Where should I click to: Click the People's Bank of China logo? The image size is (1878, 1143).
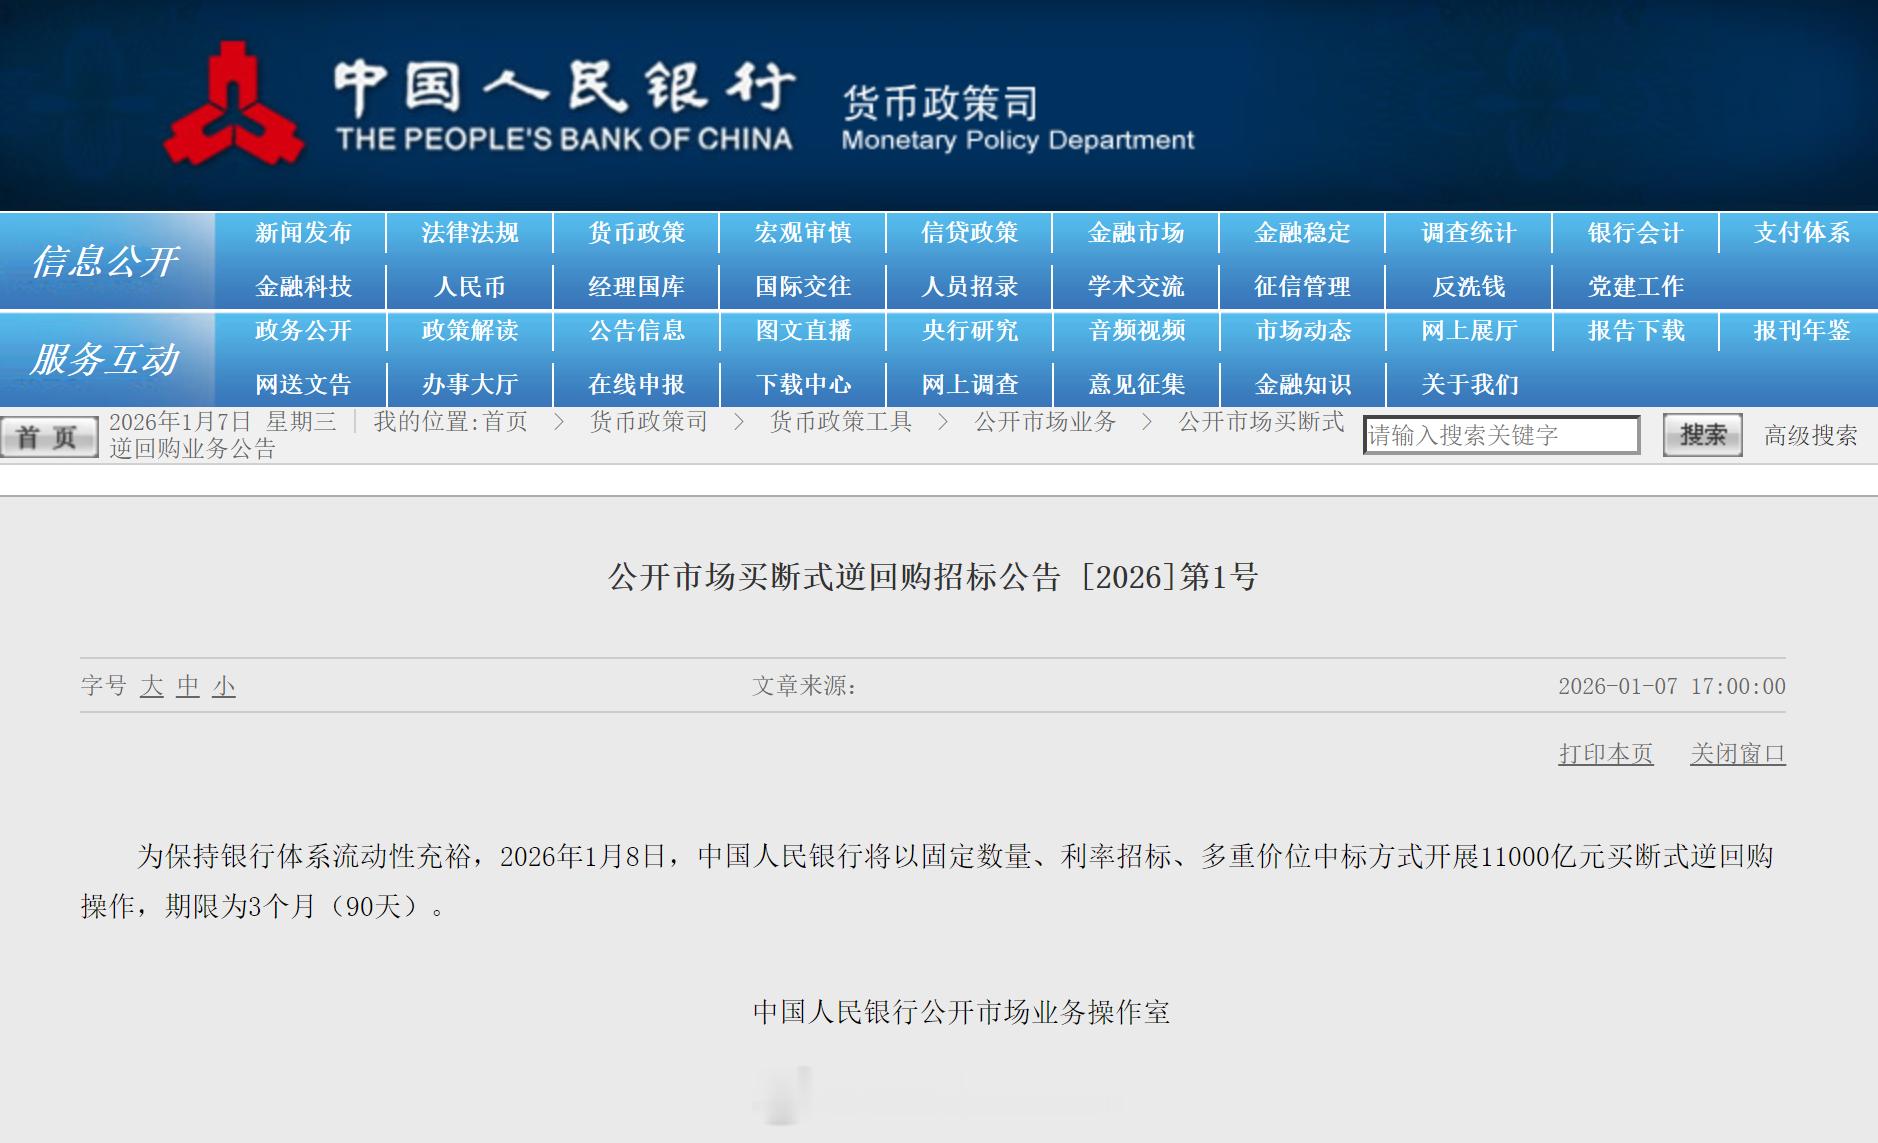point(233,103)
